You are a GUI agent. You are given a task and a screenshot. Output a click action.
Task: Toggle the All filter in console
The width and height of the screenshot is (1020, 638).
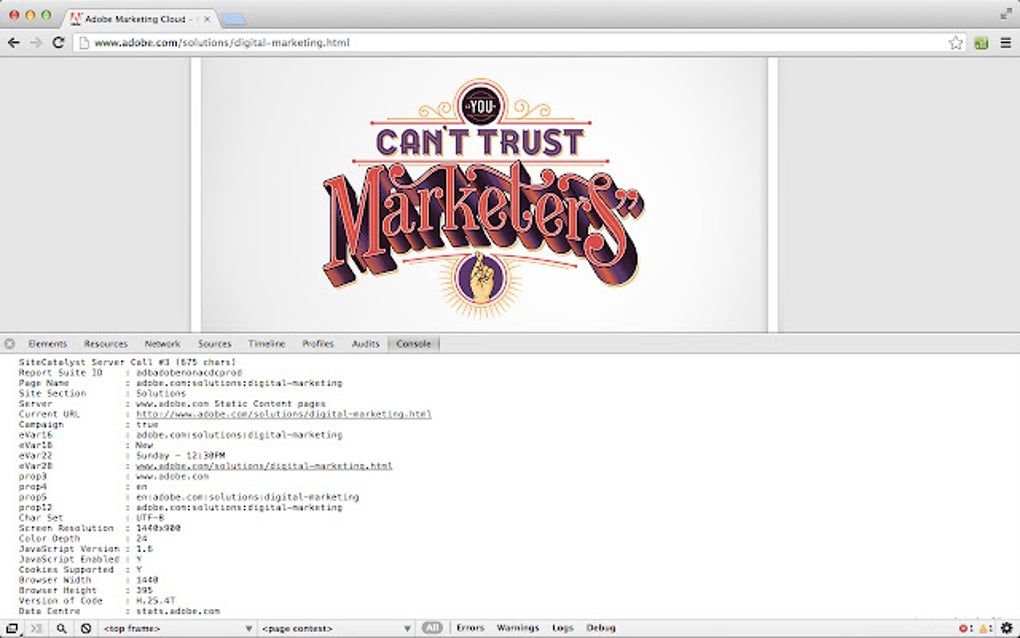tap(432, 628)
